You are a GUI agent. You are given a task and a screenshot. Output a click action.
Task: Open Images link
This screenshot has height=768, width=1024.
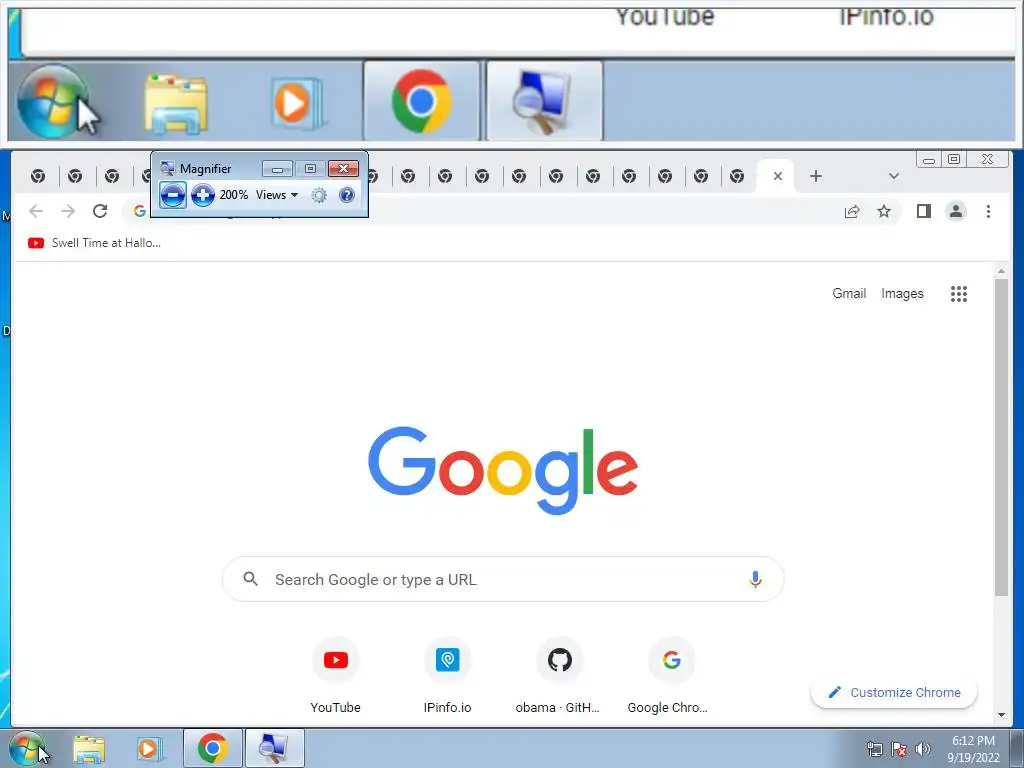(902, 293)
